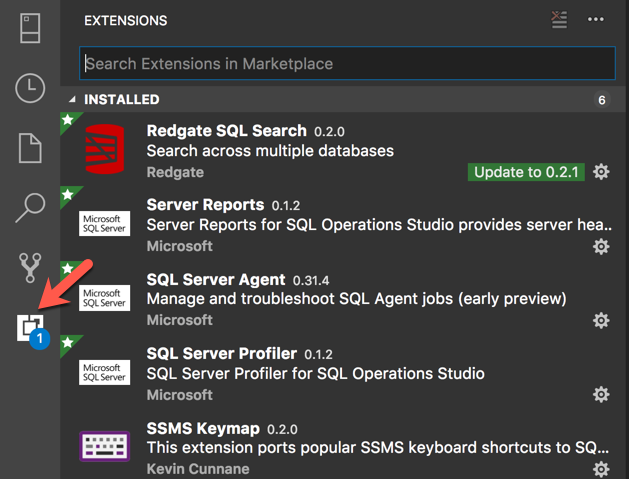Click the Kevin Cunnane publisher name
This screenshot has width=629, height=479.
(198, 469)
